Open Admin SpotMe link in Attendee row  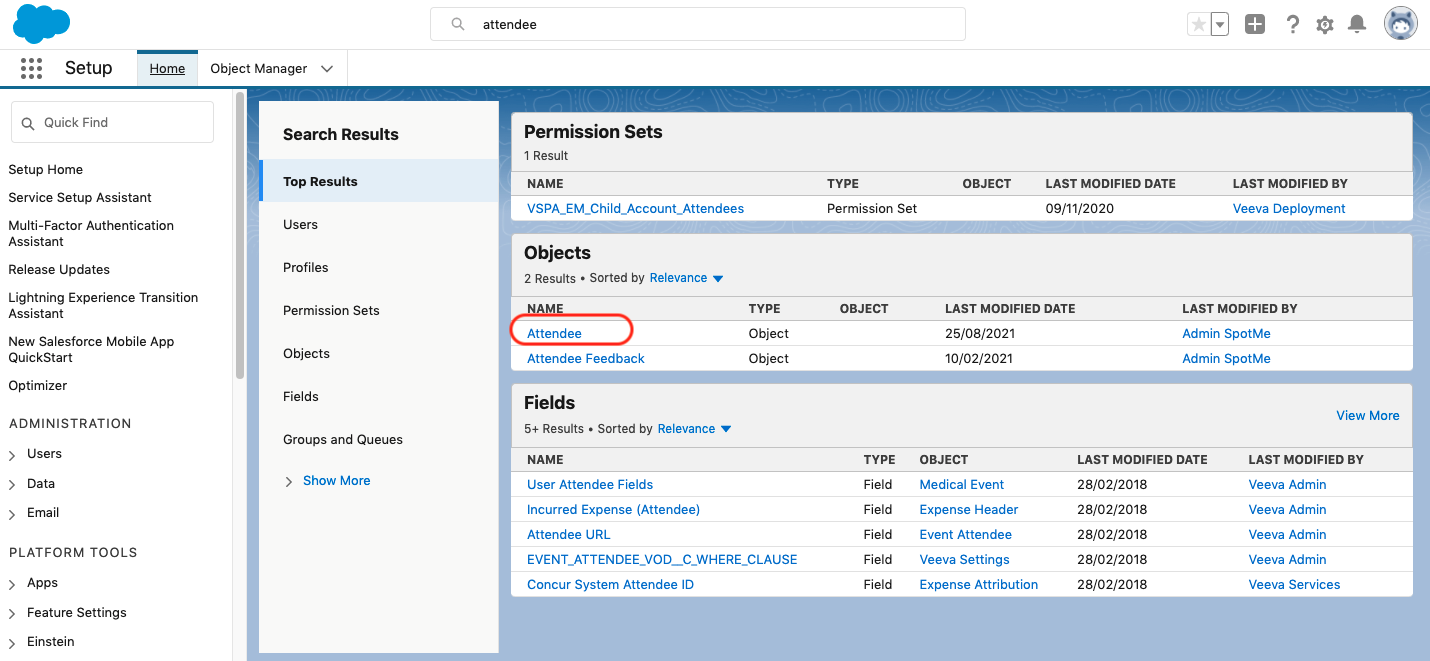1226,333
